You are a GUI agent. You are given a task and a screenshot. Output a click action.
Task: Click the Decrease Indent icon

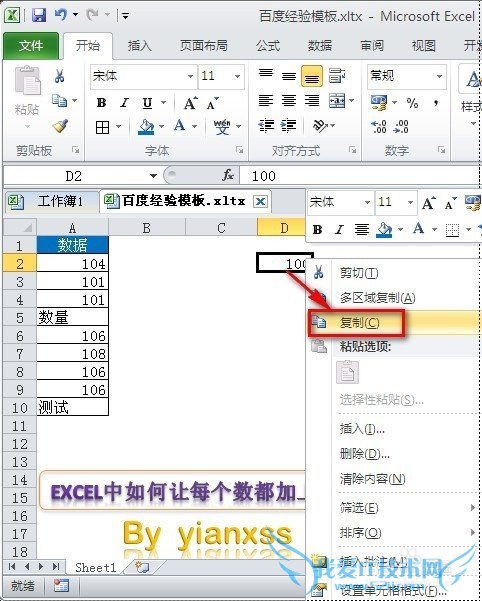click(x=266, y=126)
